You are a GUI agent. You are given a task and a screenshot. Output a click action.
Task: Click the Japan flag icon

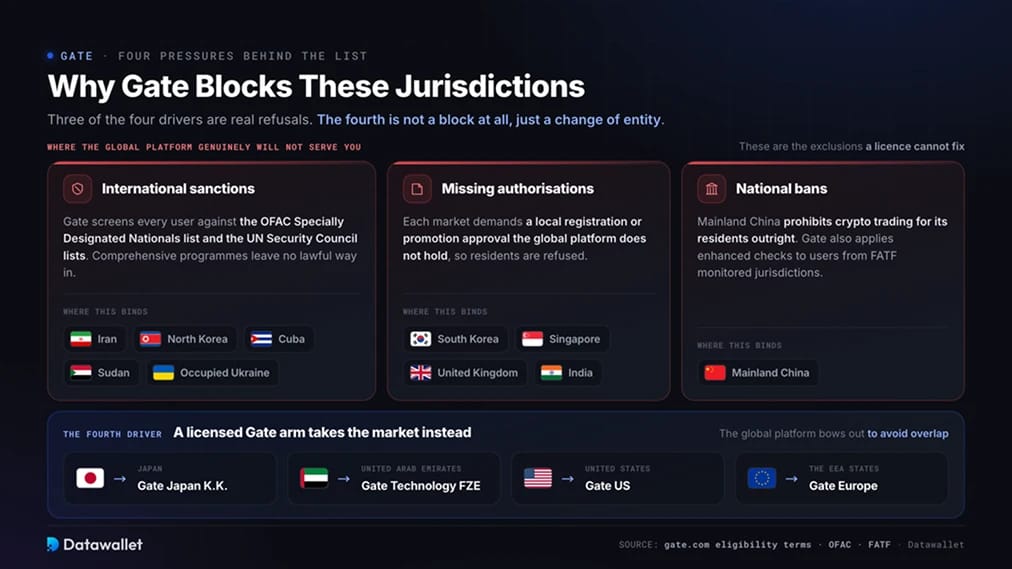[x=90, y=478]
